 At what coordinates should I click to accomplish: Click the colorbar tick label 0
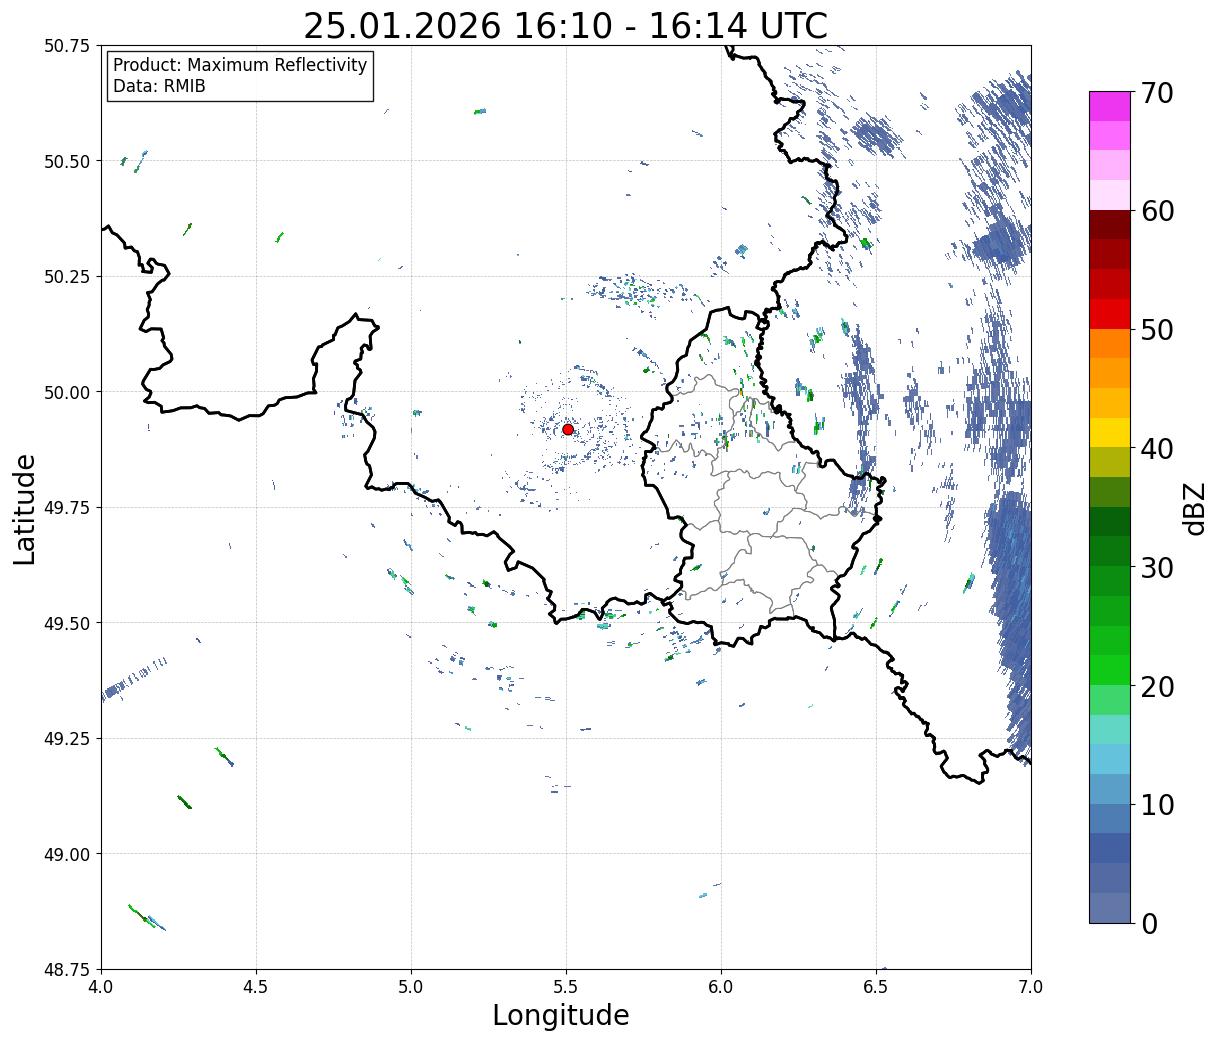[x=1149, y=923]
